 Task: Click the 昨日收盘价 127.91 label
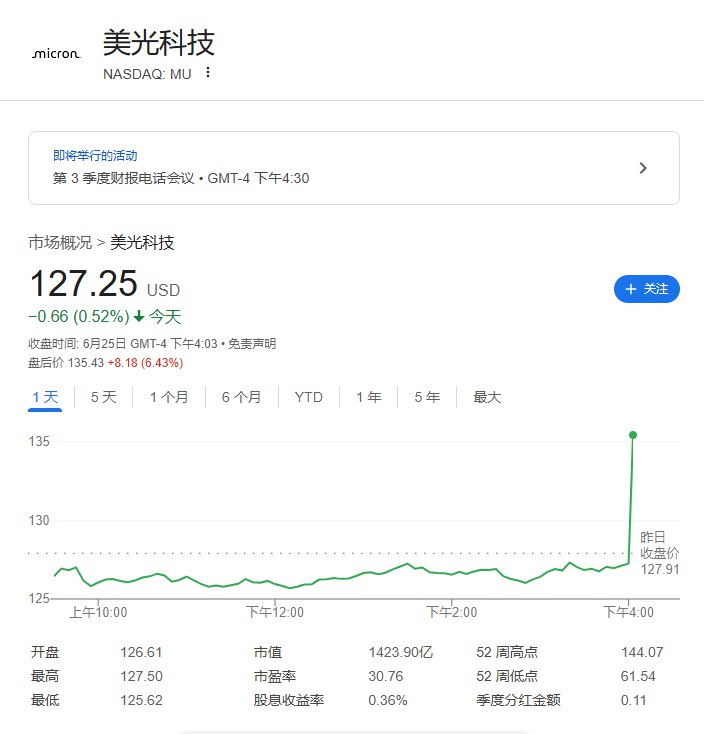pos(660,553)
